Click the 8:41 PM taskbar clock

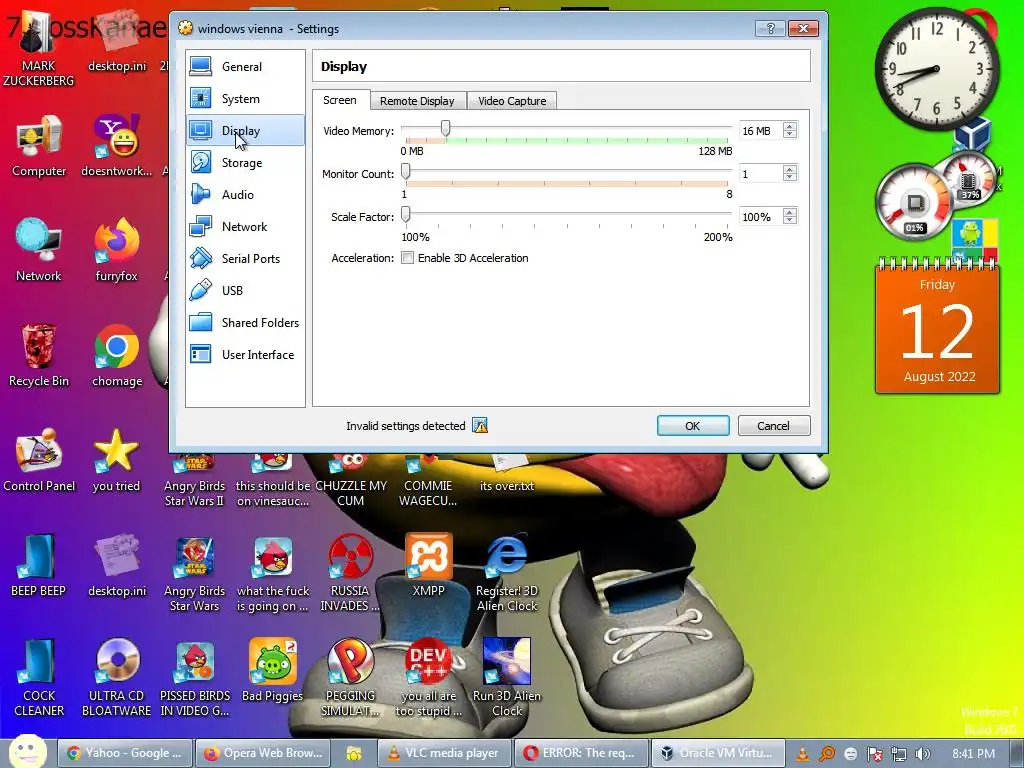(x=973, y=754)
